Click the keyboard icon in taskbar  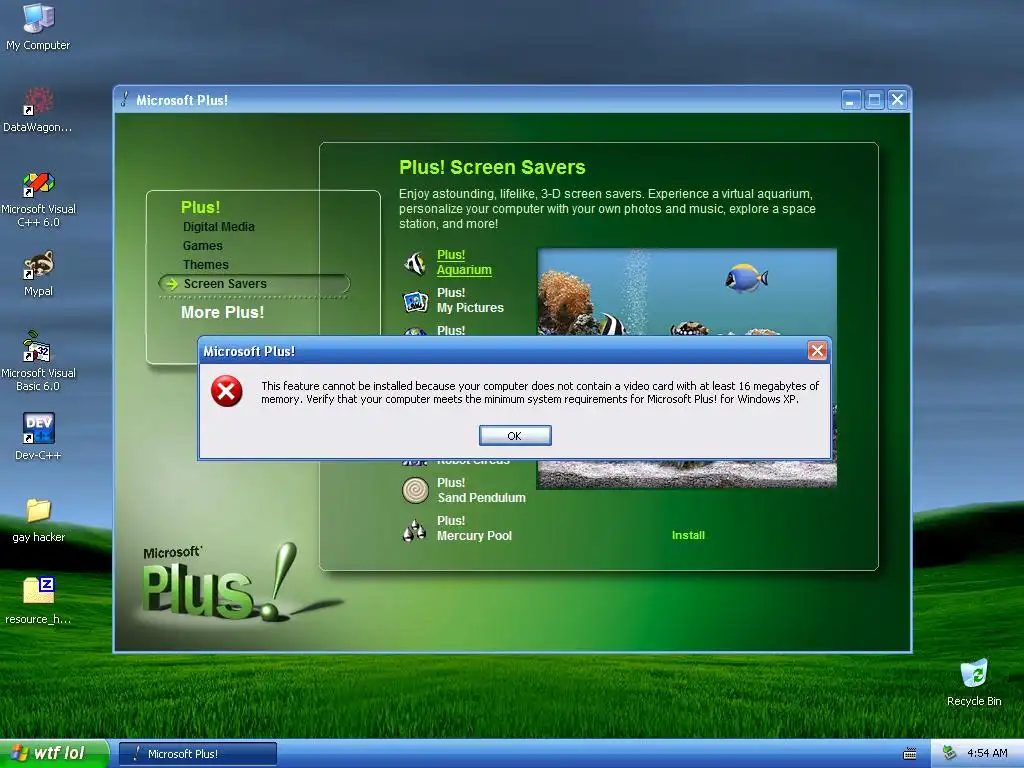coord(910,754)
